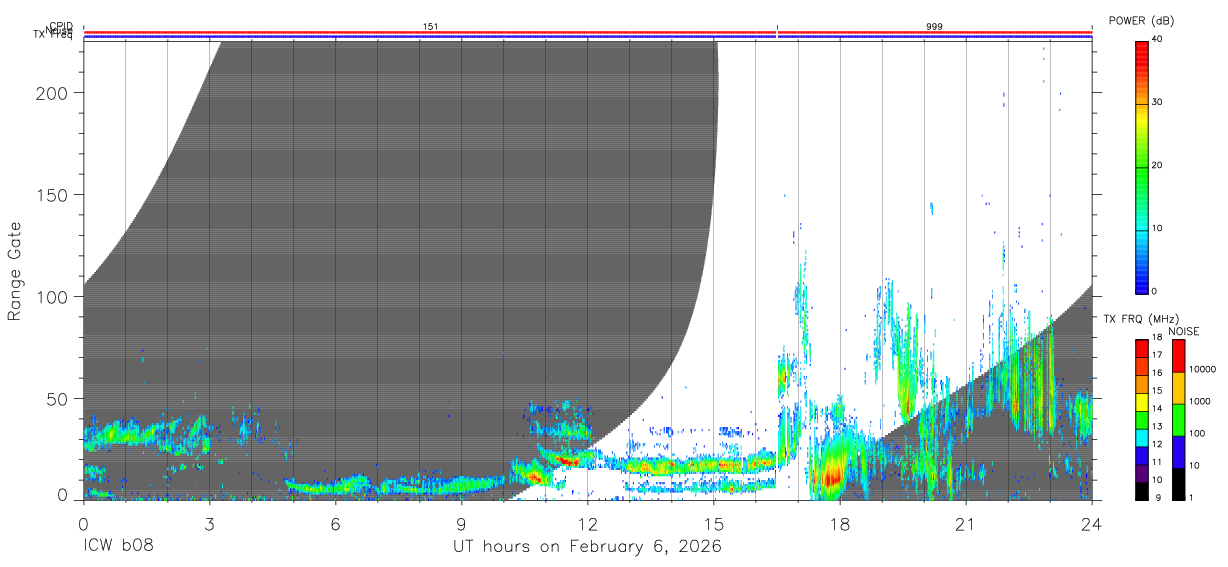The image size is (1228, 567).
Task: Select the yellow 14 MHz frequency swatch
Action: click(1141, 403)
